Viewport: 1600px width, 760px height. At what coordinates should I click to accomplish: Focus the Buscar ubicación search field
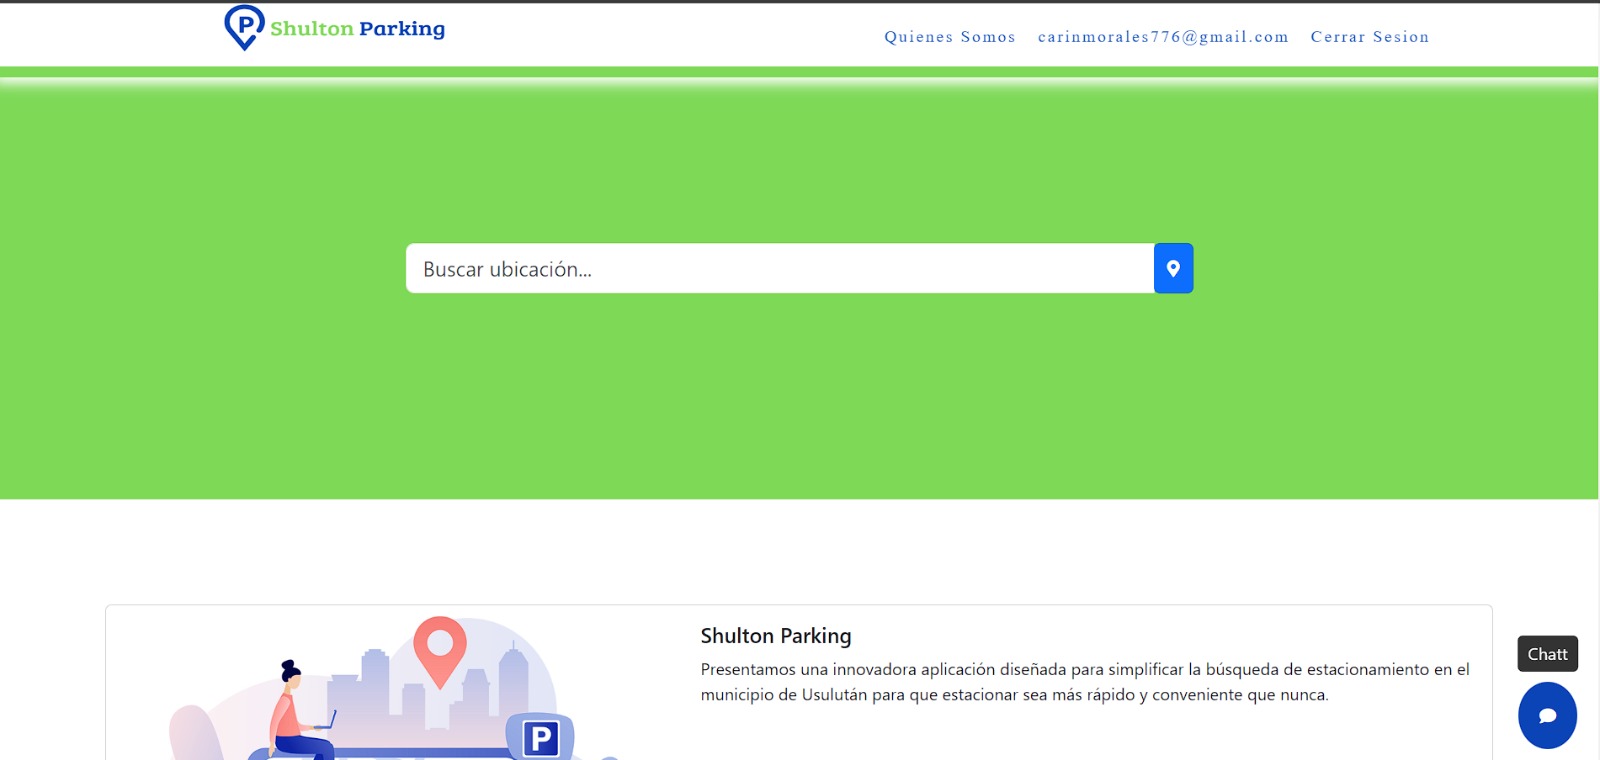click(x=780, y=268)
